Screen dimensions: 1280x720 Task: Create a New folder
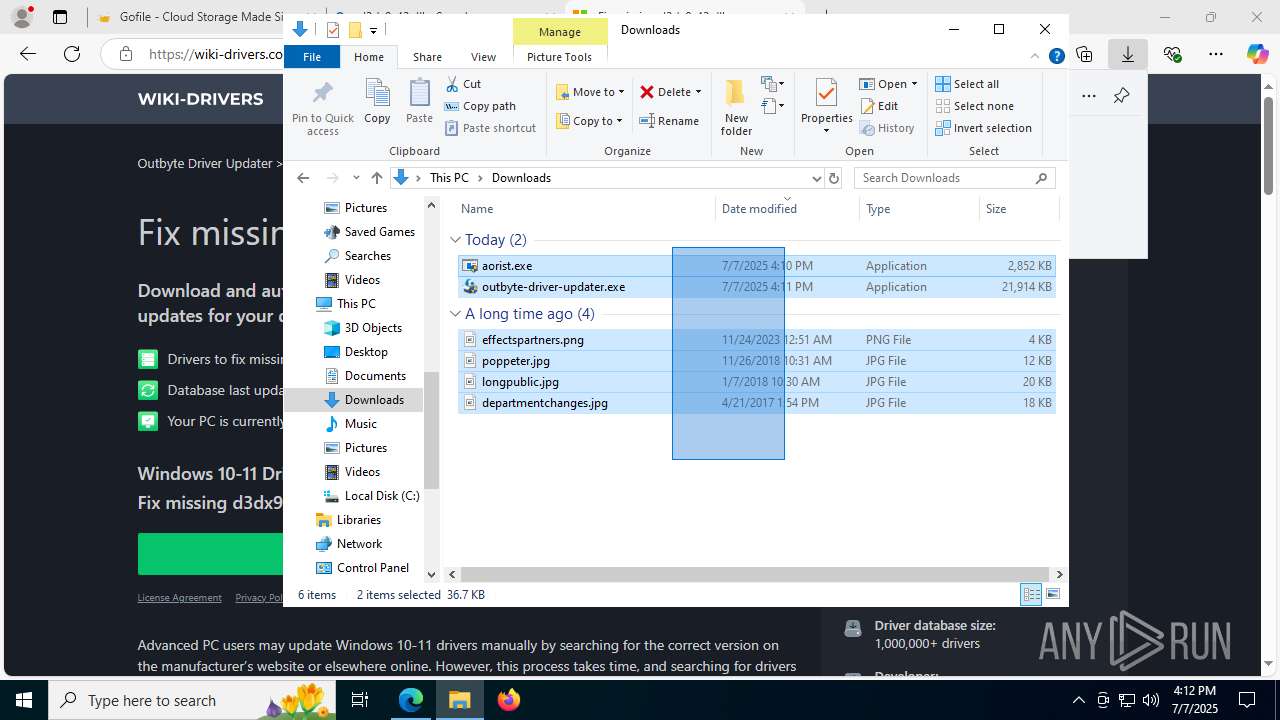click(x=736, y=107)
